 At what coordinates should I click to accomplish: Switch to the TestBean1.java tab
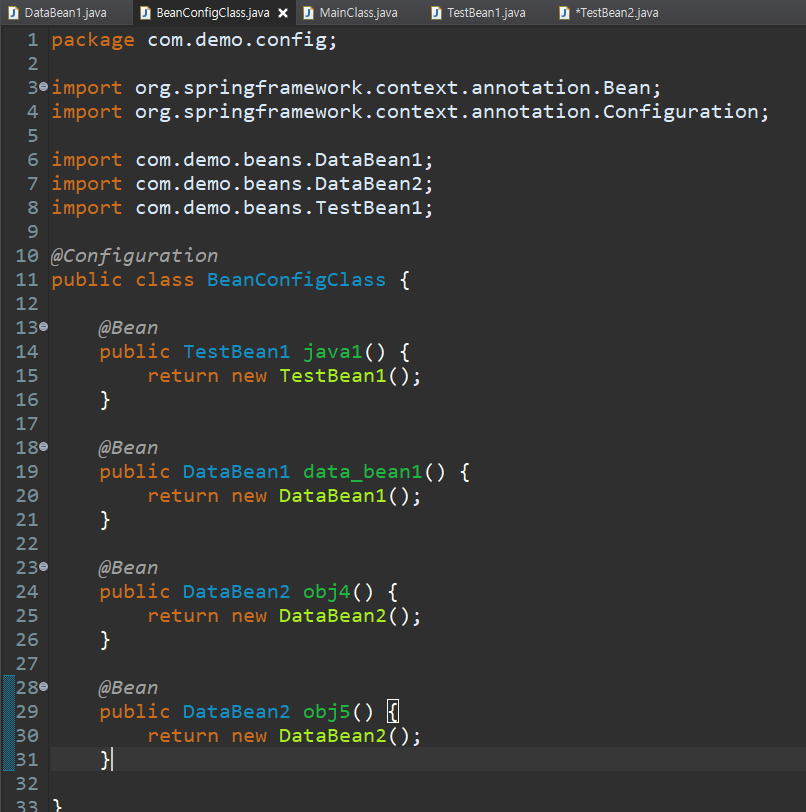486,12
